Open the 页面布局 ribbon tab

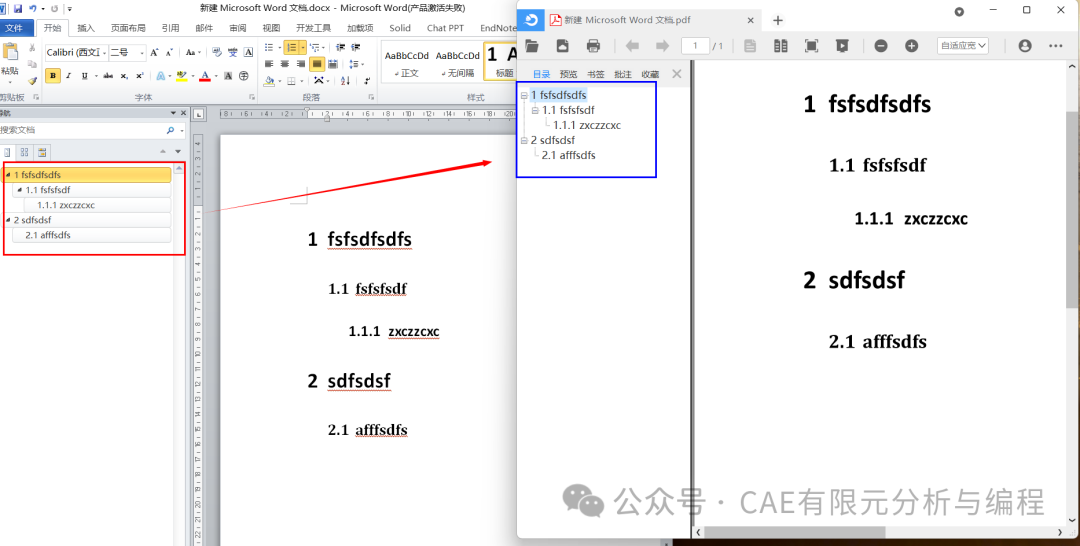(128, 28)
